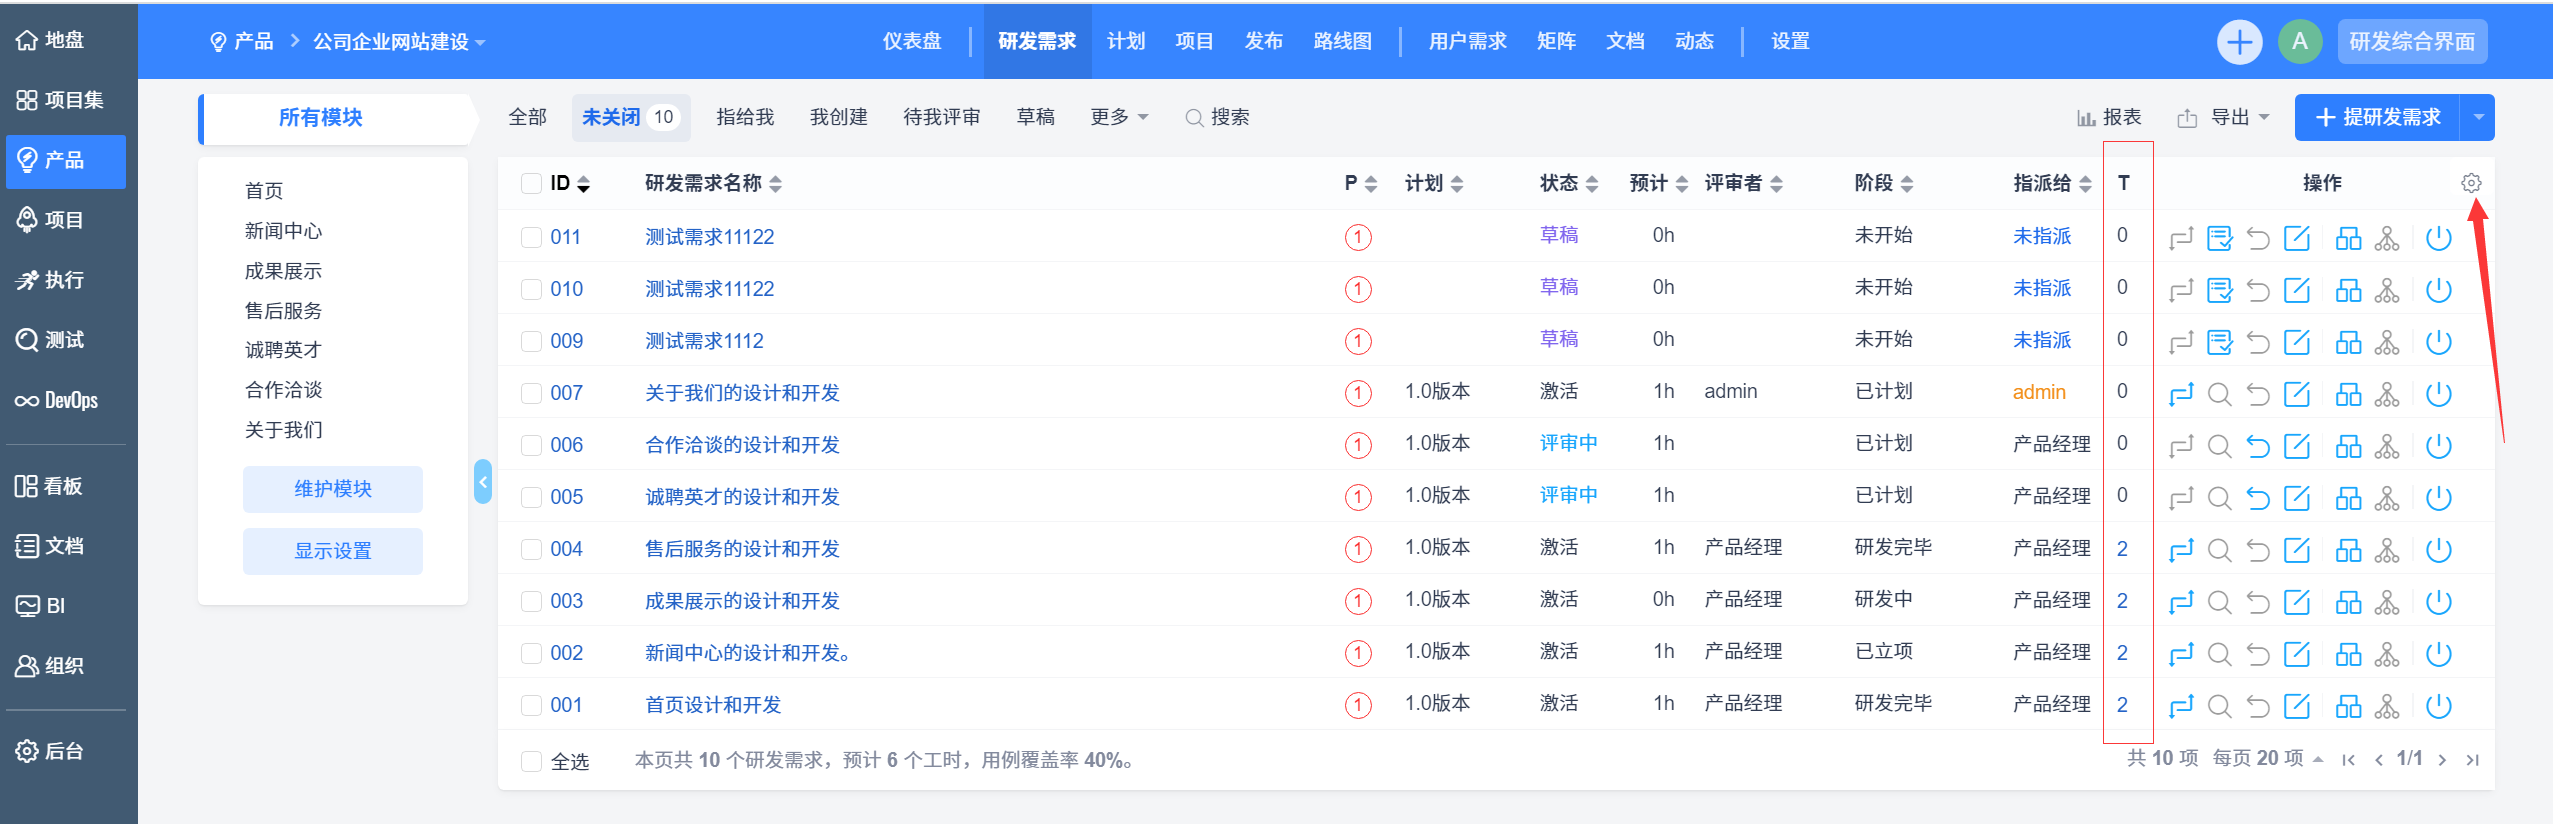Tick the checkbox for requirement 011
Image resolution: width=2553 pixels, height=824 pixels.
point(531,238)
